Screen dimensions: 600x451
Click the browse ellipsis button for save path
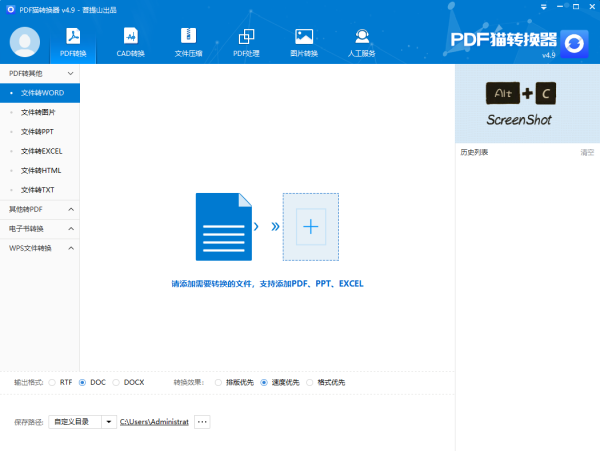coord(203,422)
